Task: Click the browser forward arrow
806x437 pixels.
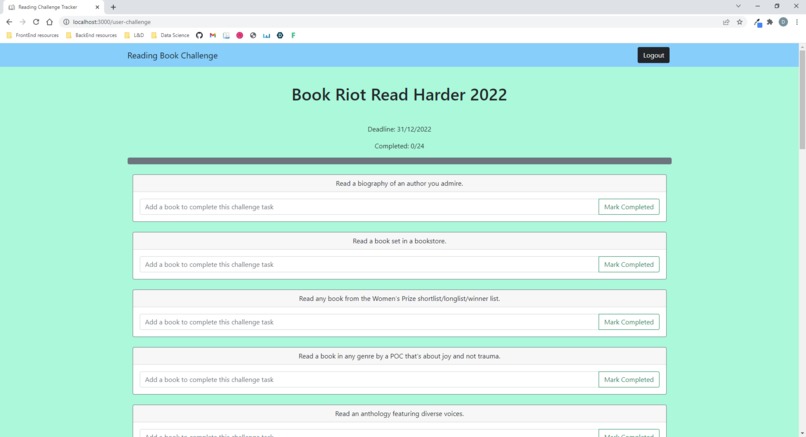Action: [22, 22]
